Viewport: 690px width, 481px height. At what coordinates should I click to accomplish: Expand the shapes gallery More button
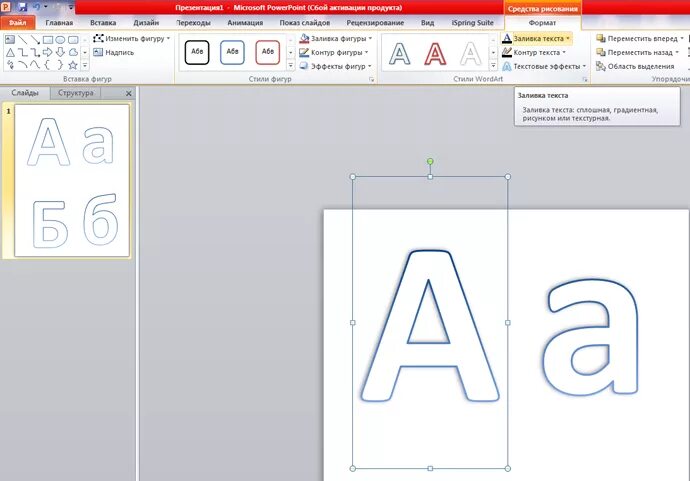pos(85,65)
